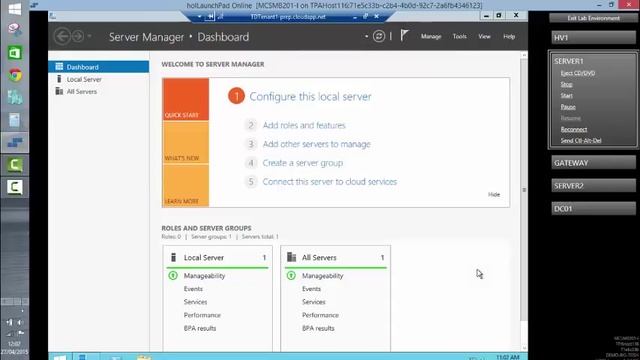Click Add other servers to manage
Image resolution: width=640 pixels, height=360 pixels.
(x=316, y=144)
